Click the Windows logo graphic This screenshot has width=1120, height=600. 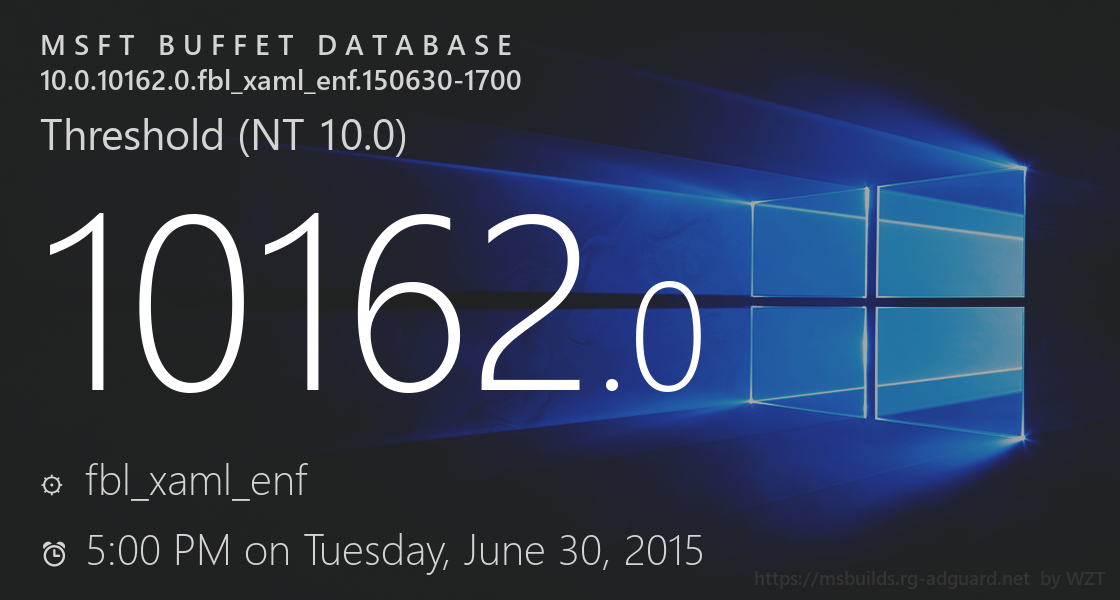(x=888, y=304)
